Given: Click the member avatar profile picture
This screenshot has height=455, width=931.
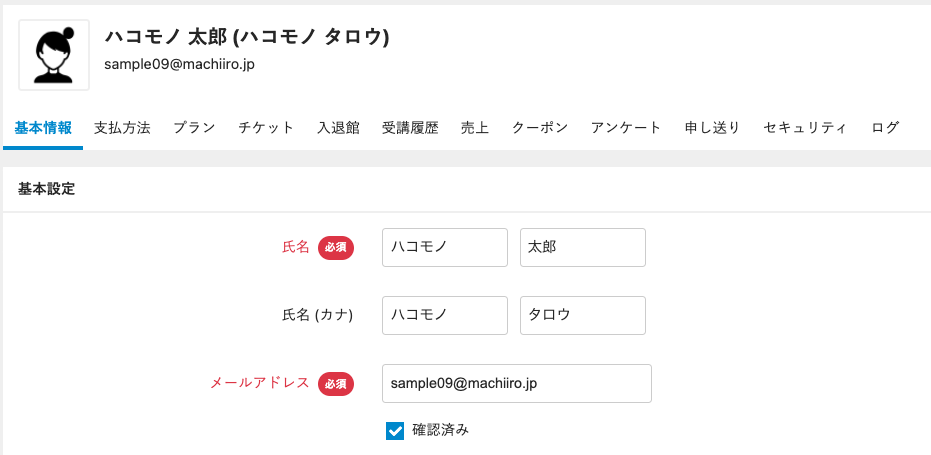Looking at the screenshot, I should pos(54,55).
